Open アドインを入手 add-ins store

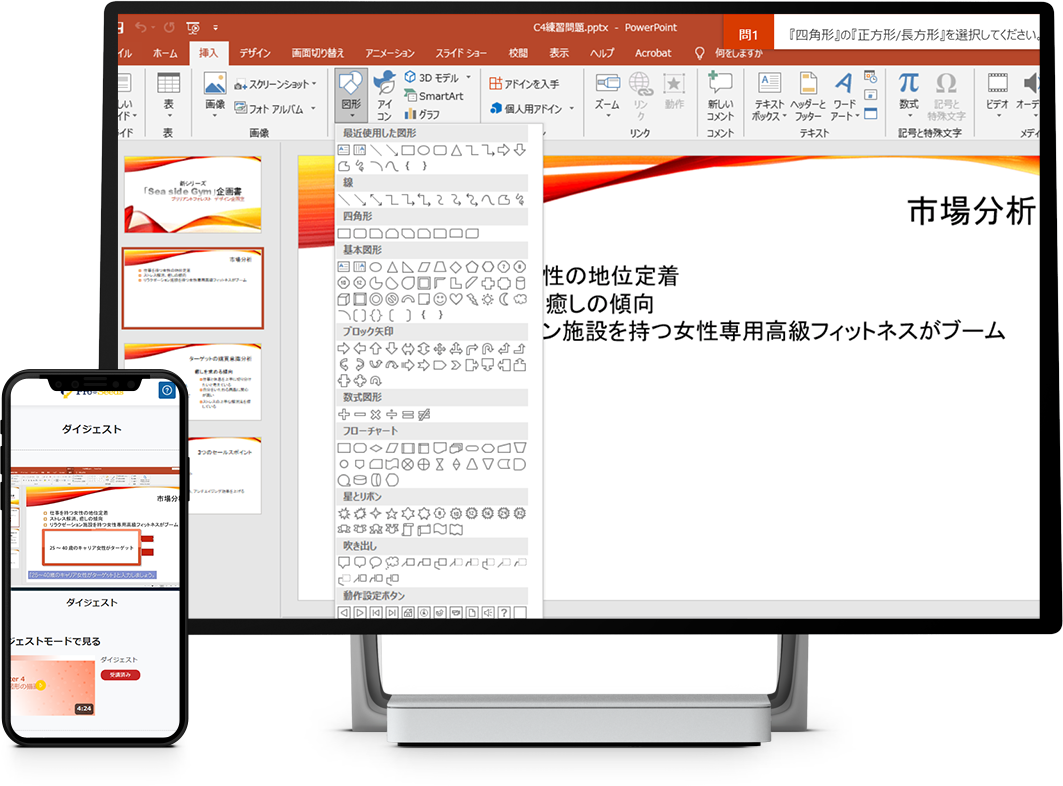[524, 83]
